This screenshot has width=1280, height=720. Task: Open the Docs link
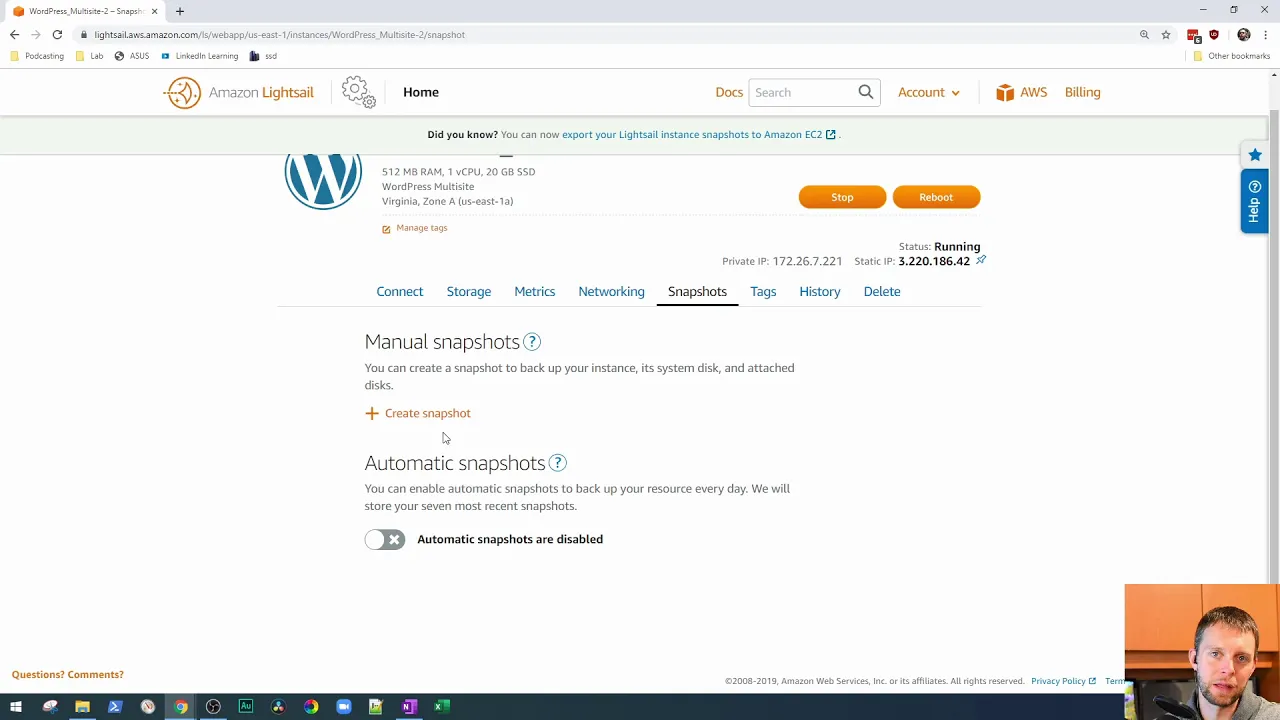(x=729, y=92)
